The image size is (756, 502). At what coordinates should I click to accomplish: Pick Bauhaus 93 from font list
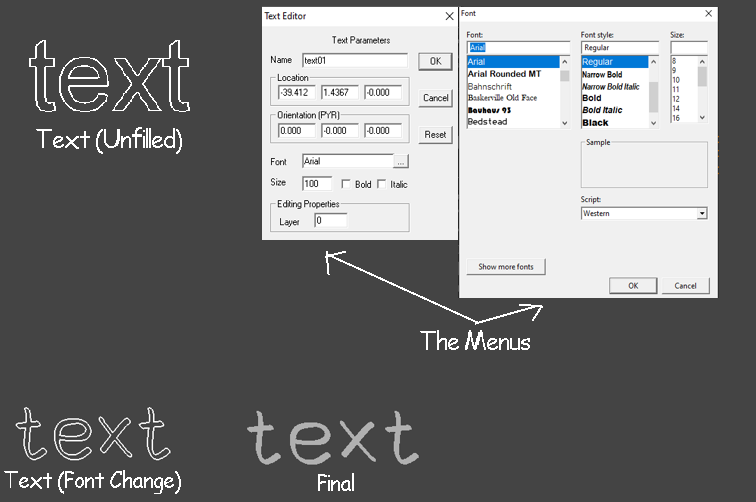489,110
